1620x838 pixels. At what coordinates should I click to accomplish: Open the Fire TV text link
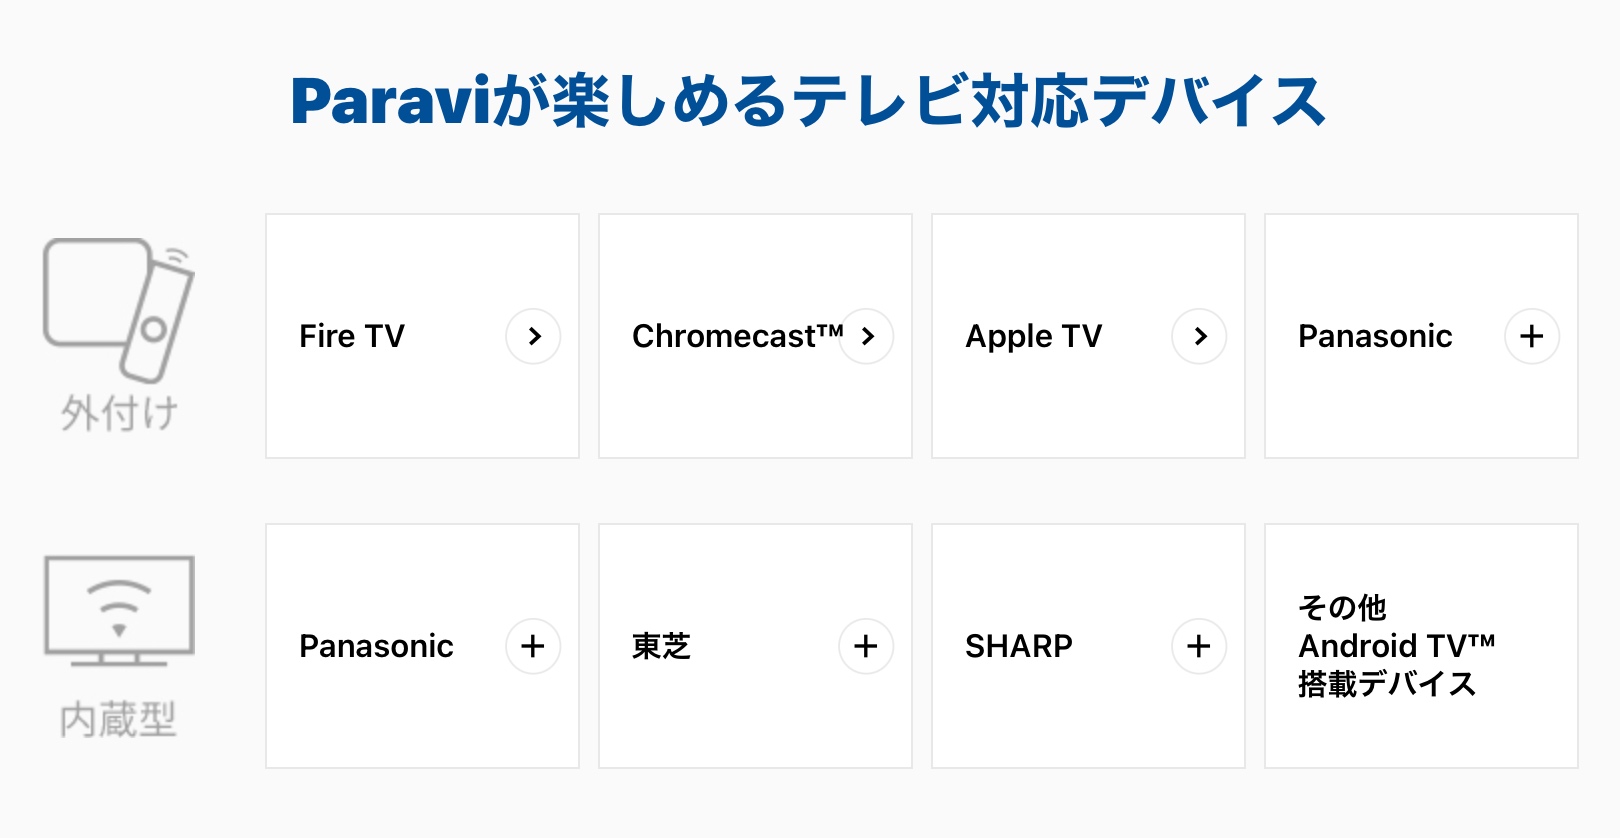(x=352, y=336)
